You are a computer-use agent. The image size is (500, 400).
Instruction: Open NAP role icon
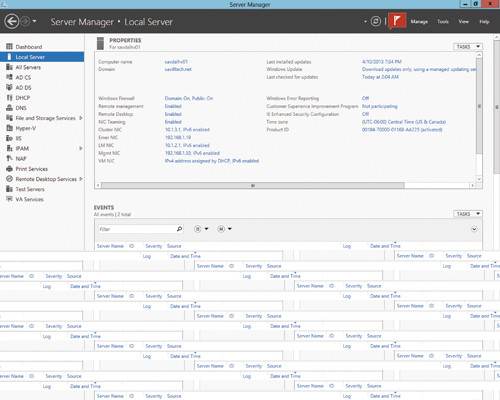coord(9,158)
